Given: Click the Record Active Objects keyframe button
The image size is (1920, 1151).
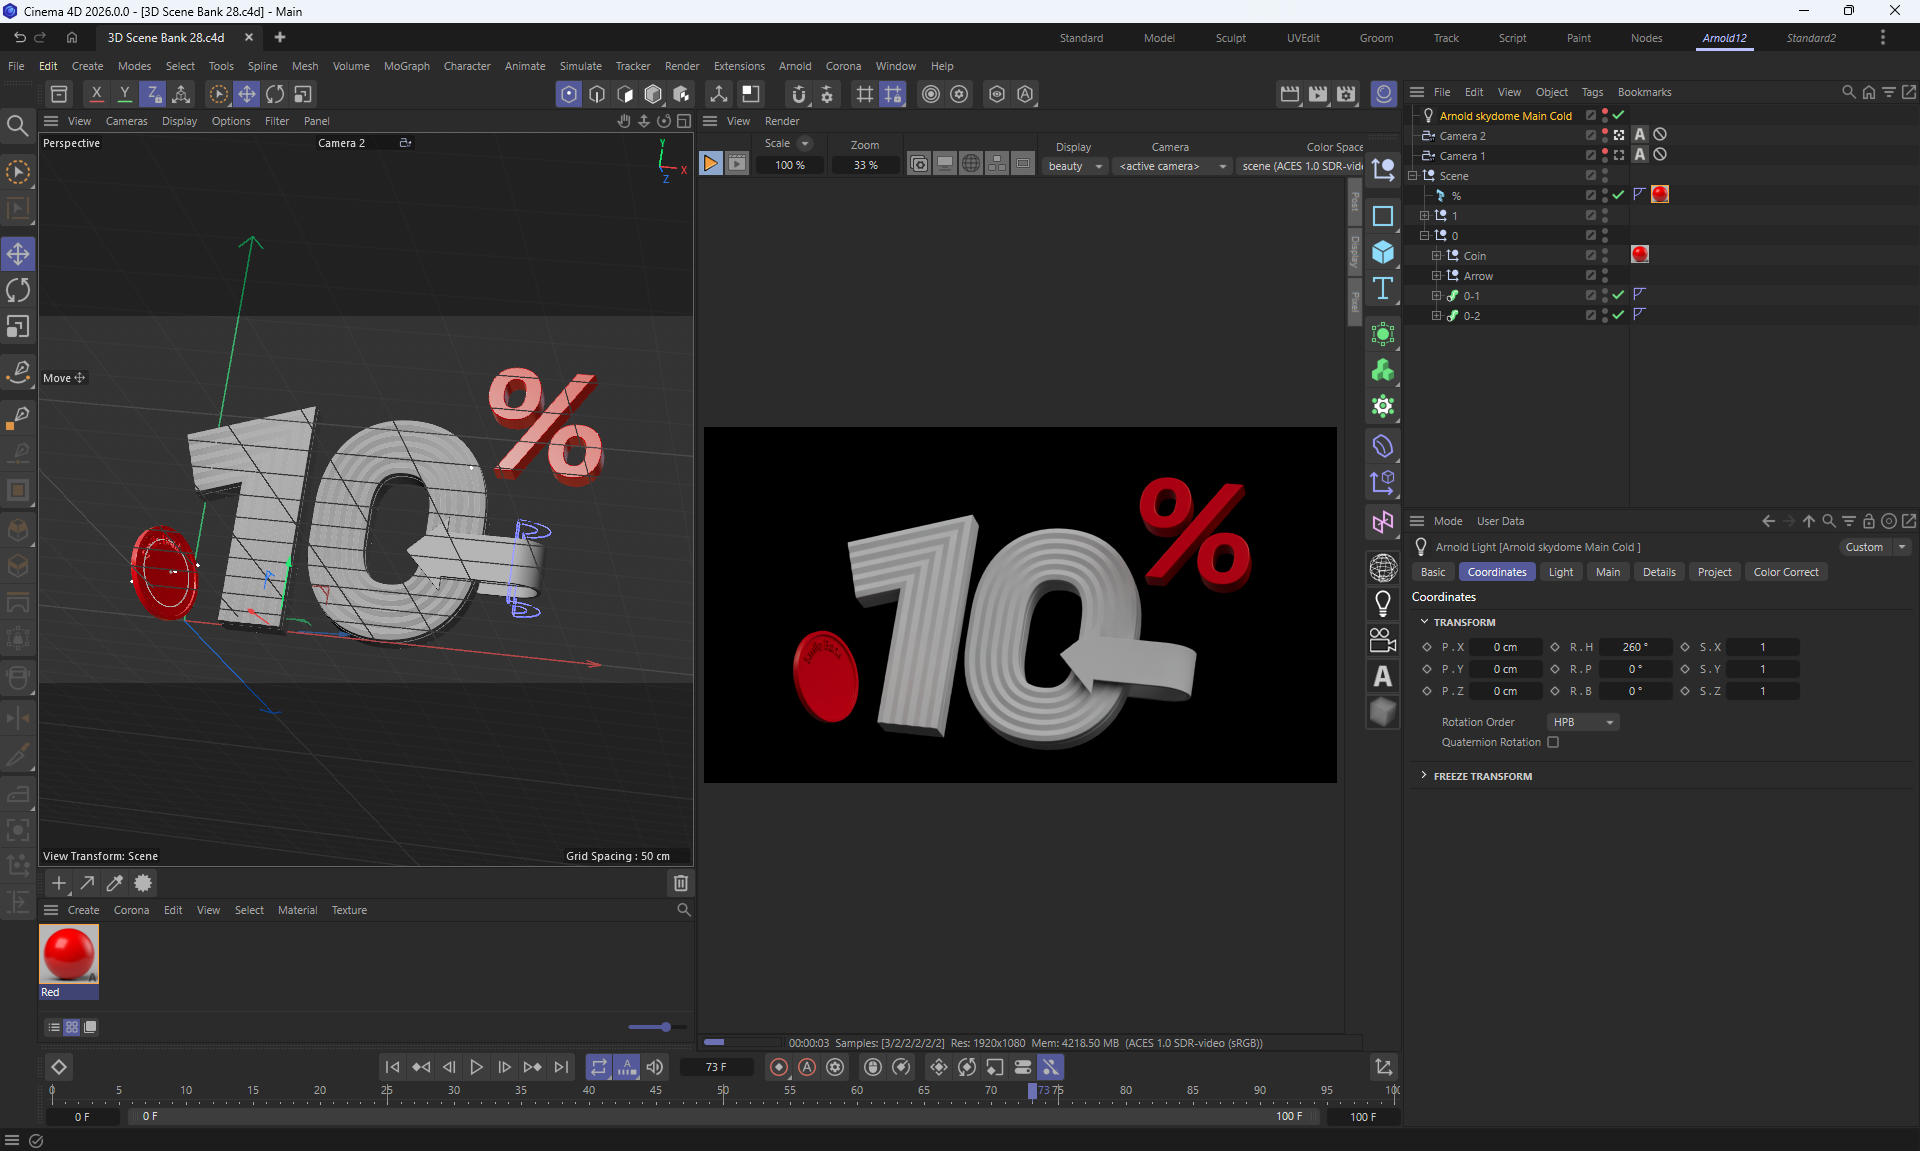Looking at the screenshot, I should pyautogui.click(x=779, y=1067).
